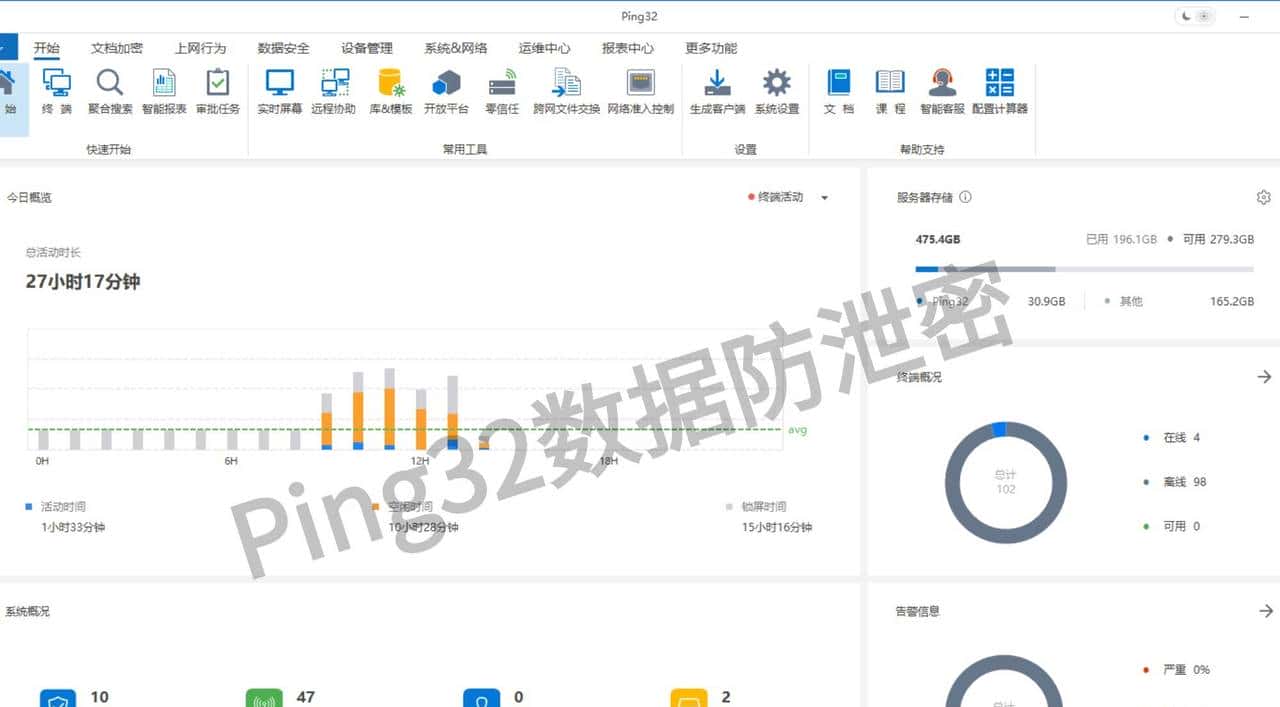The width and height of the screenshot is (1280, 707).
Task: Click the server storage gear icon
Action: pyautogui.click(x=1263, y=197)
